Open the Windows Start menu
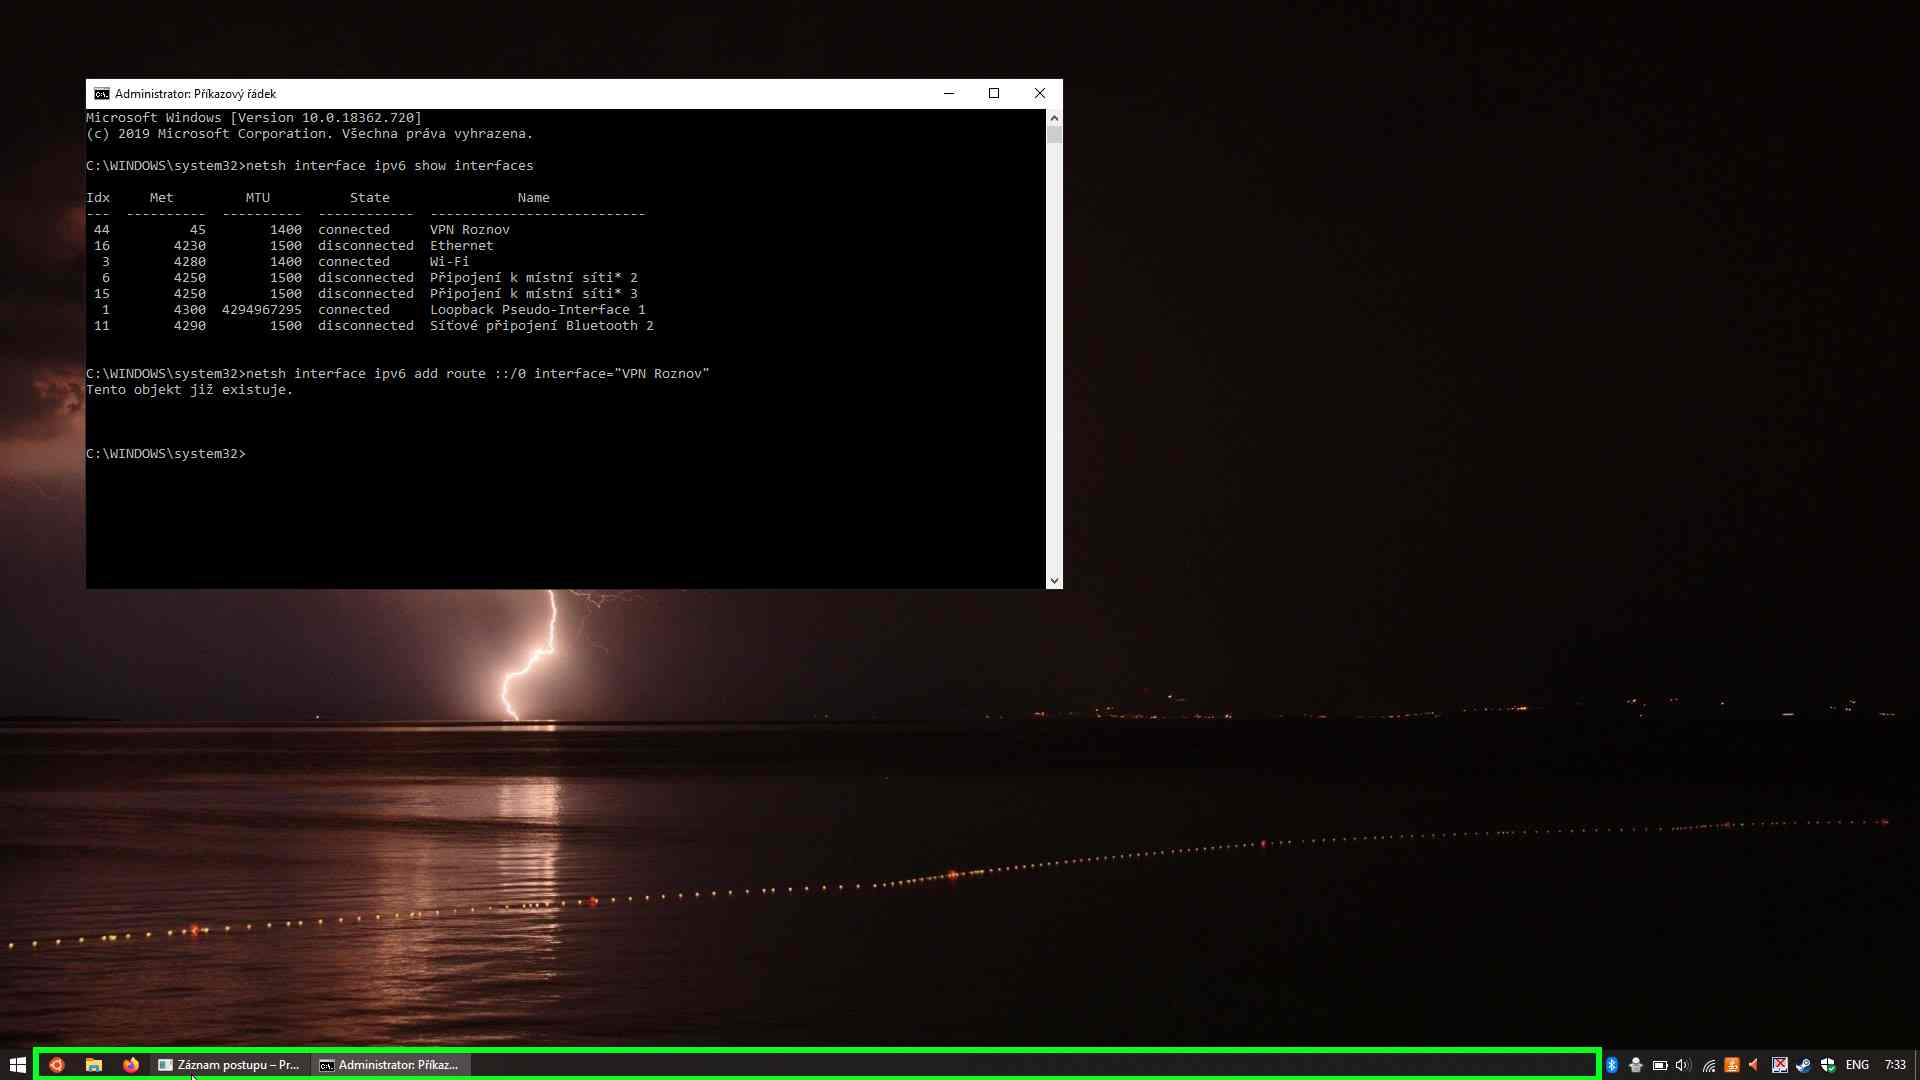Image resolution: width=1920 pixels, height=1080 pixels. [17, 1064]
